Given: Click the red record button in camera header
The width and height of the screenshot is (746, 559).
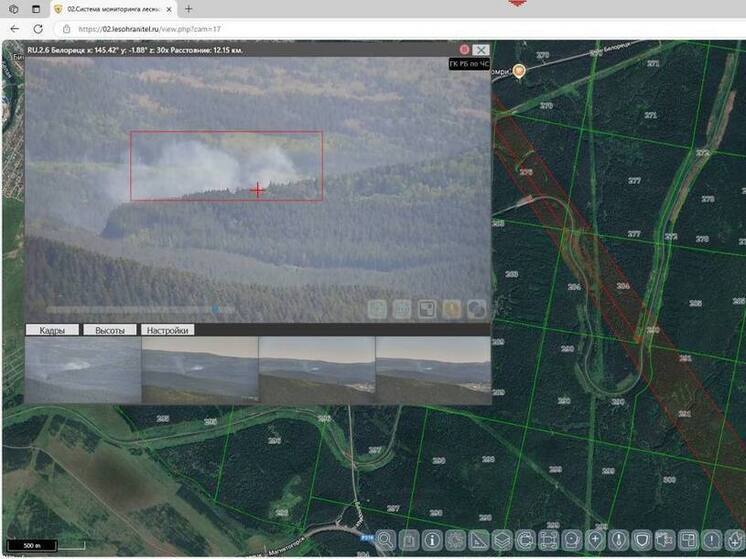Looking at the screenshot, I should coord(464,49).
